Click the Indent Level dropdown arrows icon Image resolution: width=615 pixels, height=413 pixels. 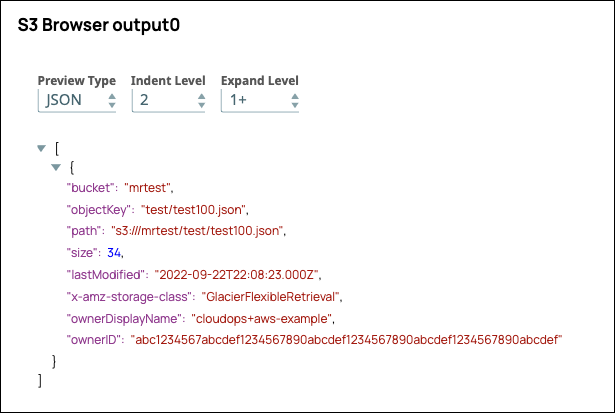200,101
